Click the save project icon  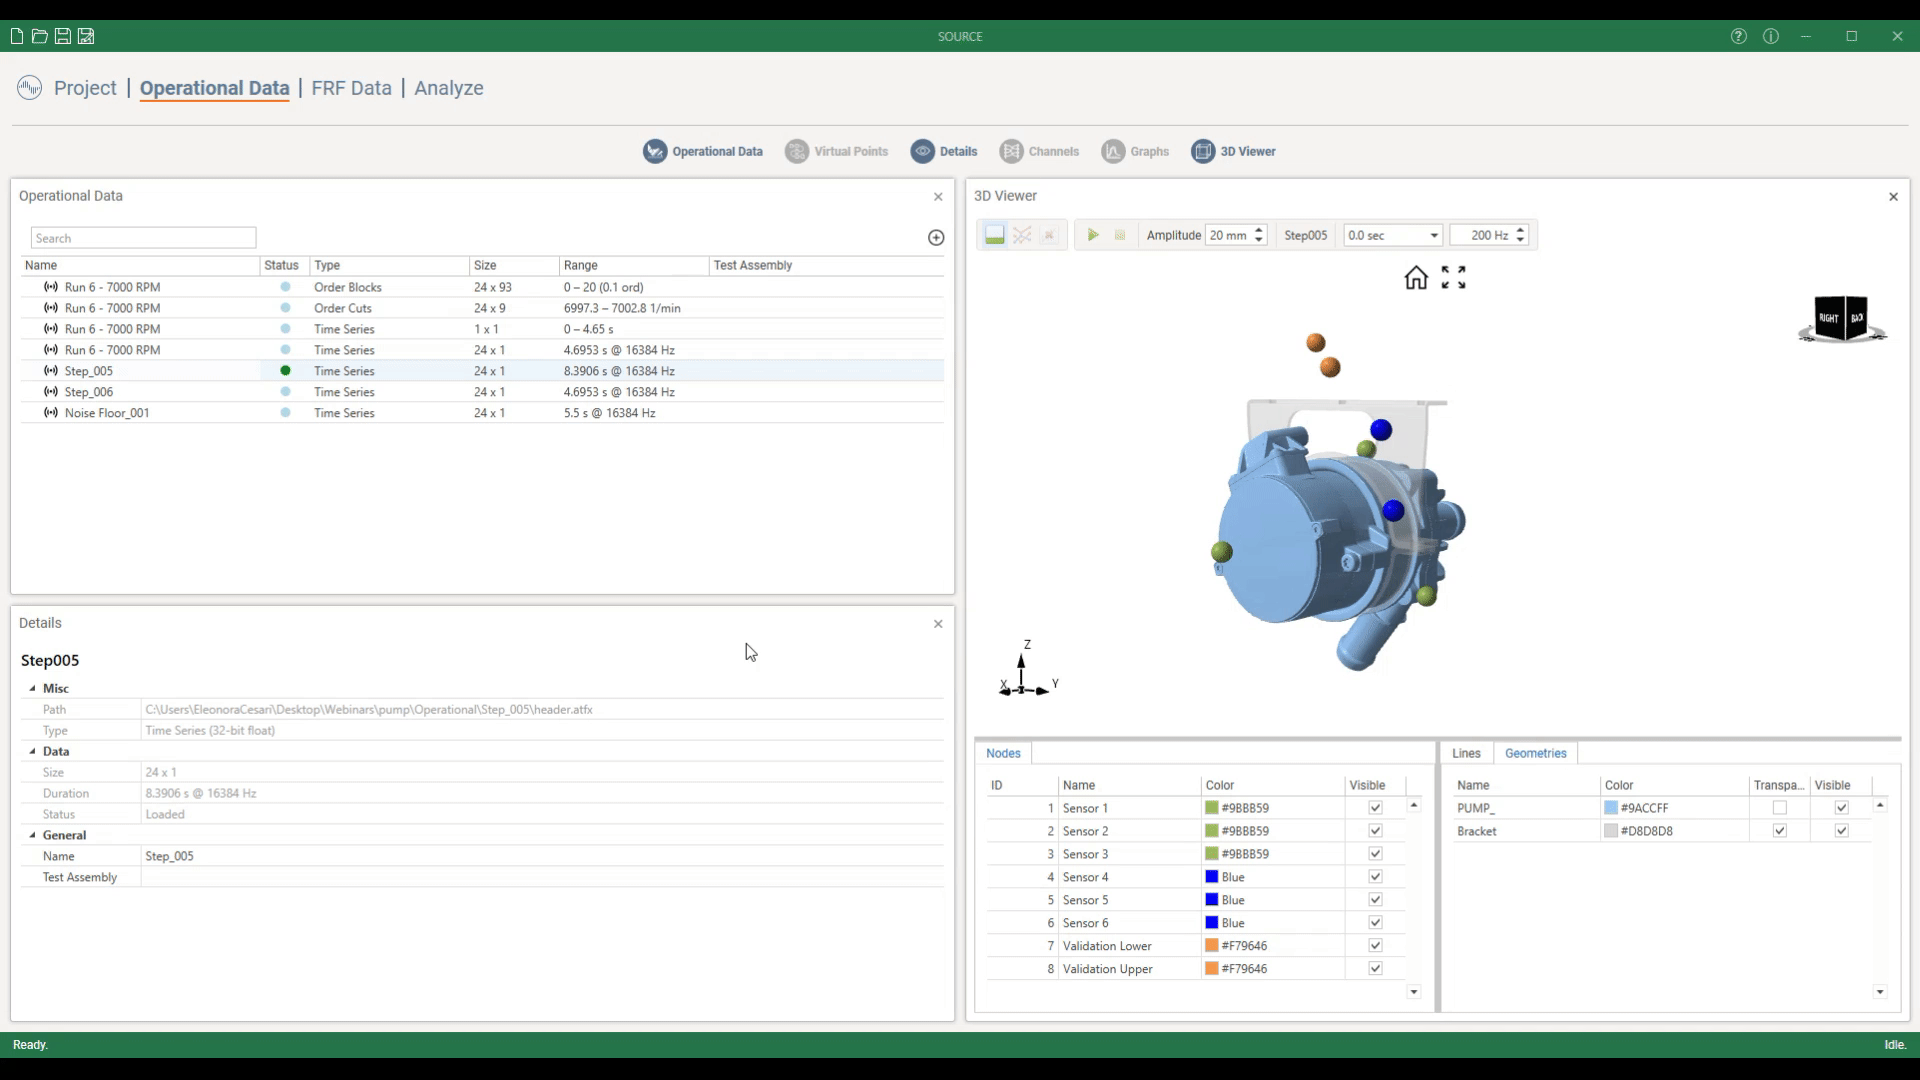[62, 37]
